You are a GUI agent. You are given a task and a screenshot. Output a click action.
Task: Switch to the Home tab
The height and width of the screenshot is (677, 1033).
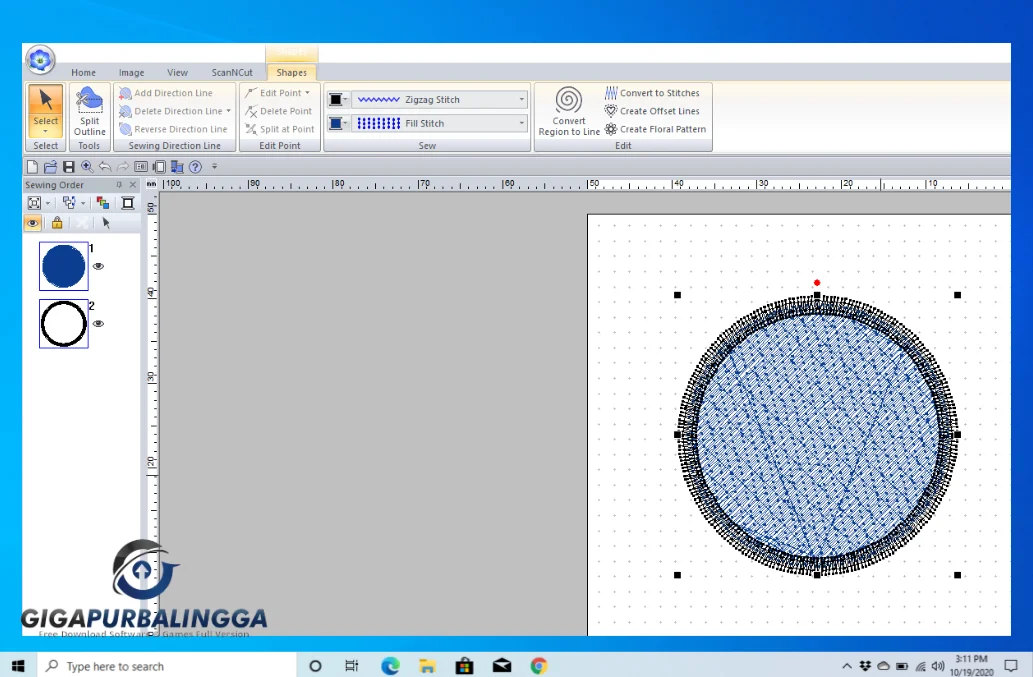[x=84, y=72]
